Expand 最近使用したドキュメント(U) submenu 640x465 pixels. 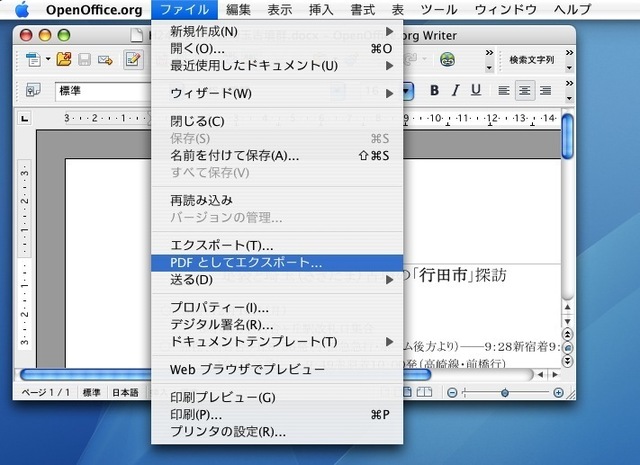coord(277,66)
